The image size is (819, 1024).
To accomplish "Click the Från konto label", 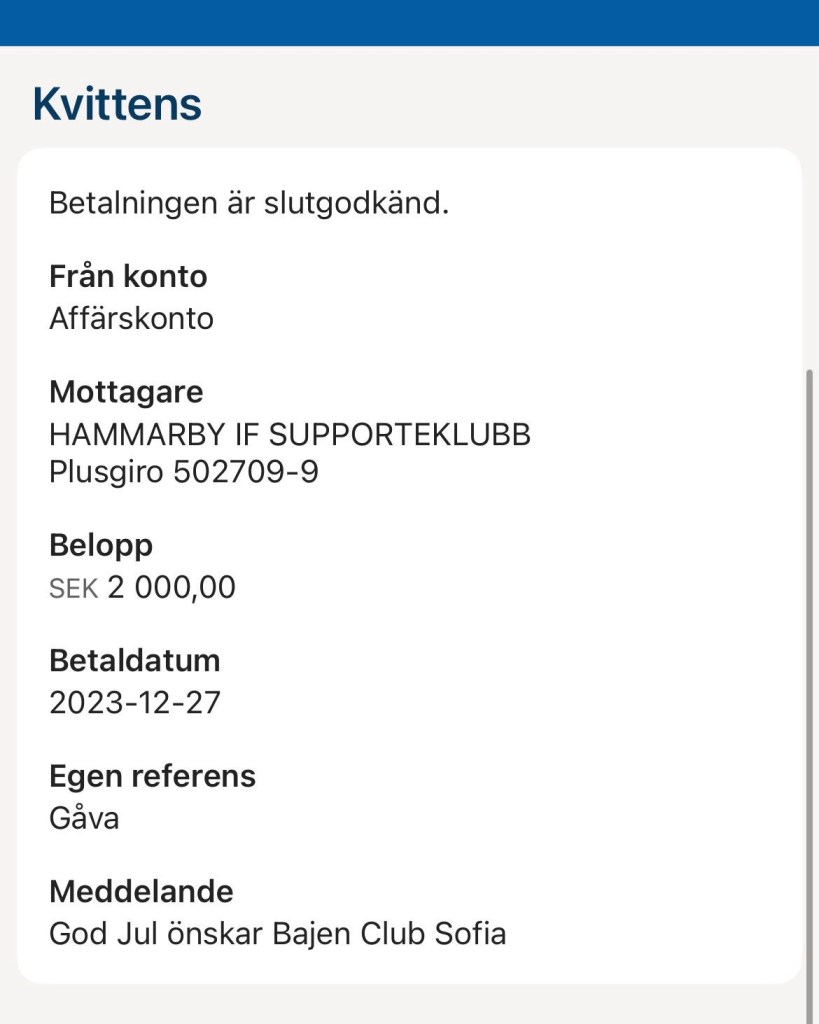I will pos(128,275).
